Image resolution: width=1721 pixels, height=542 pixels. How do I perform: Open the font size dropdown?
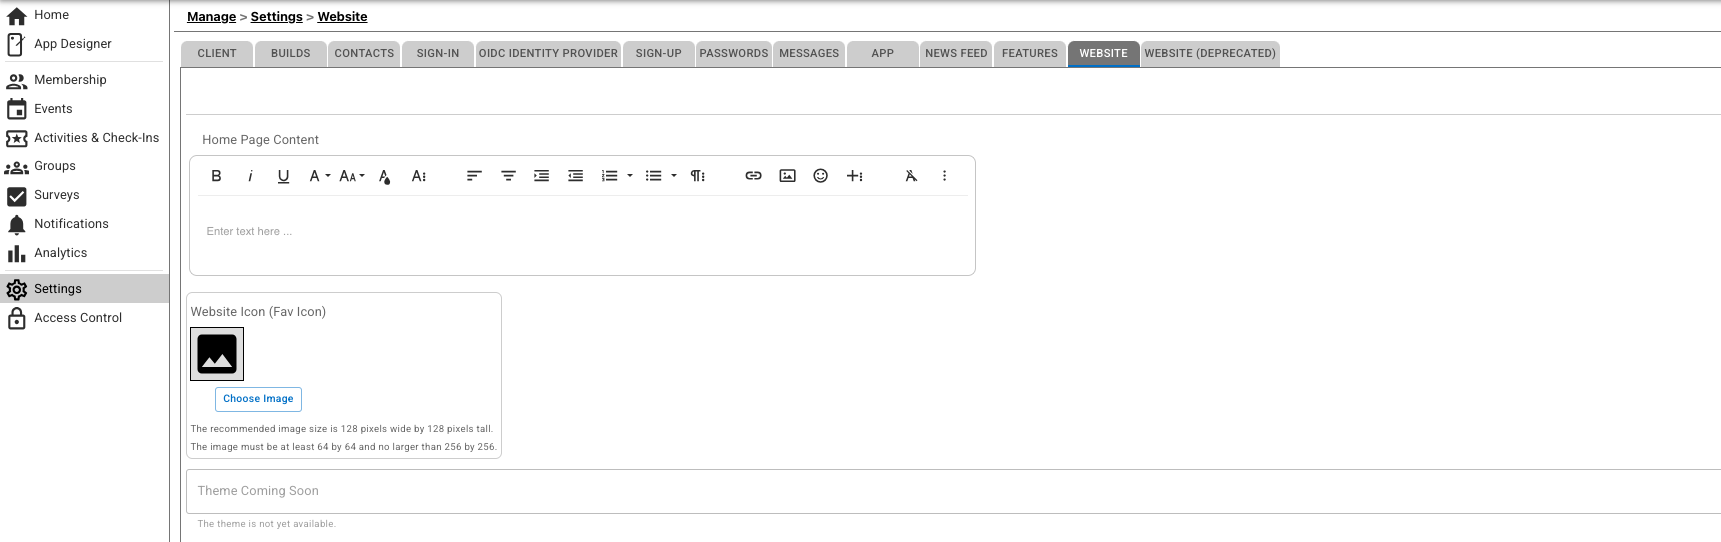click(352, 176)
